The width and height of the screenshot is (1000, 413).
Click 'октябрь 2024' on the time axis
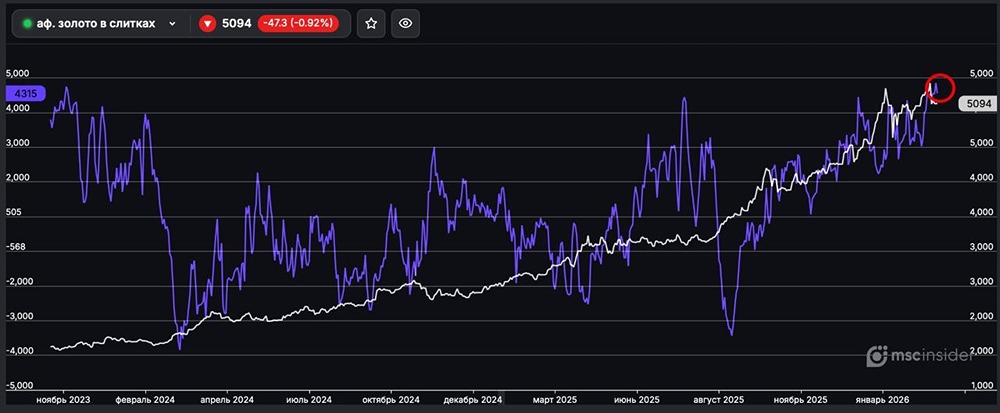(x=390, y=399)
